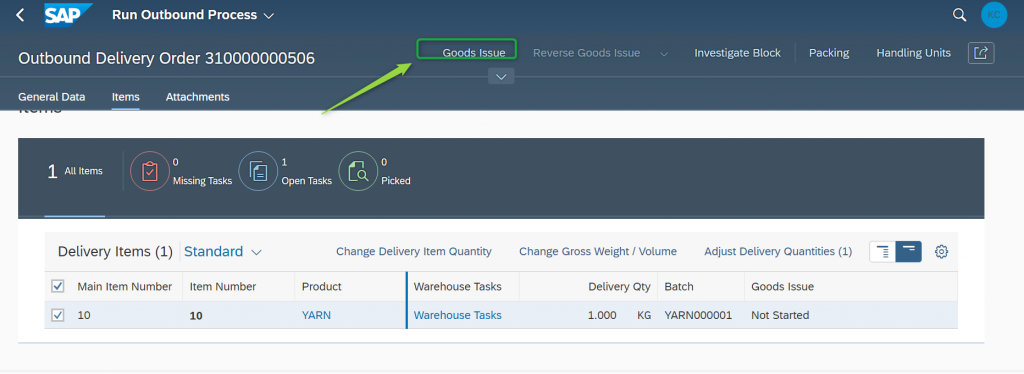
Task: Click the SAP logo
Action: (68, 14)
